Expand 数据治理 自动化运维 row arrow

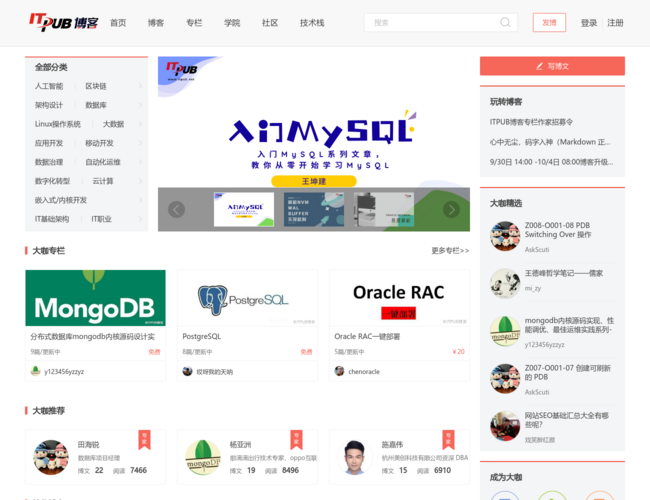click(x=140, y=162)
